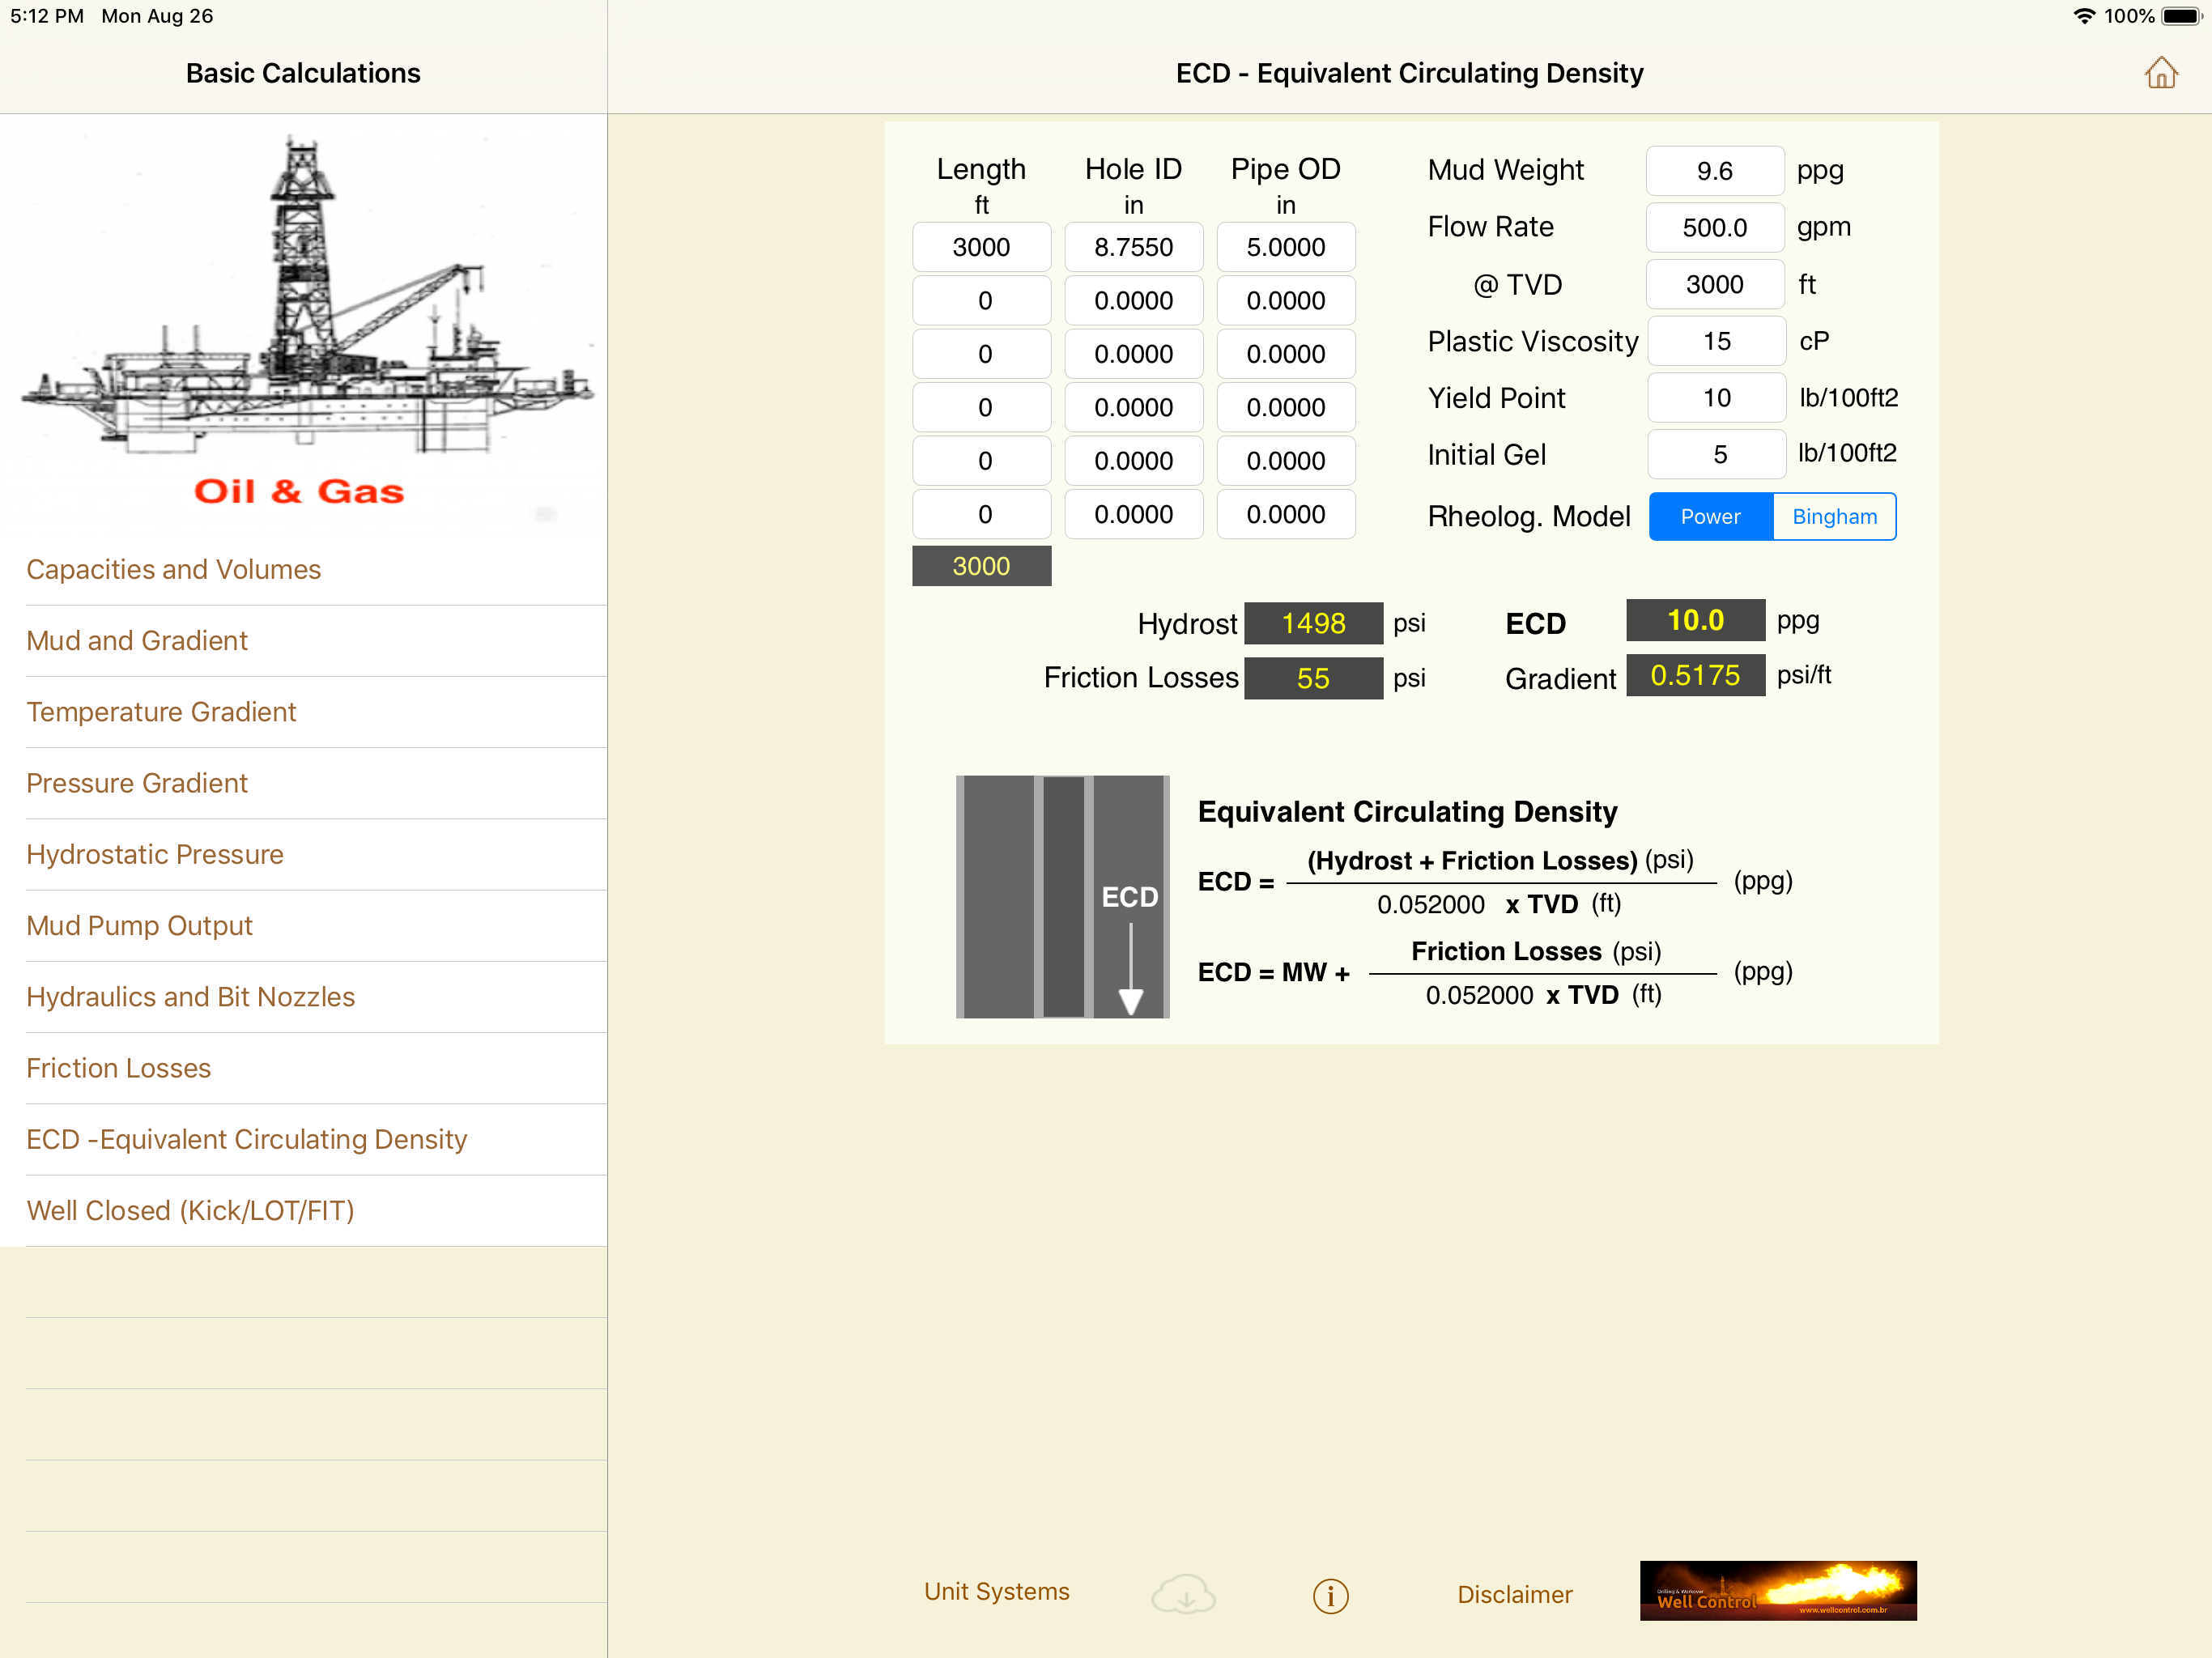Open Well Closed (Kick/LOT/FIT) item
This screenshot has width=2212, height=1658.
[190, 1211]
